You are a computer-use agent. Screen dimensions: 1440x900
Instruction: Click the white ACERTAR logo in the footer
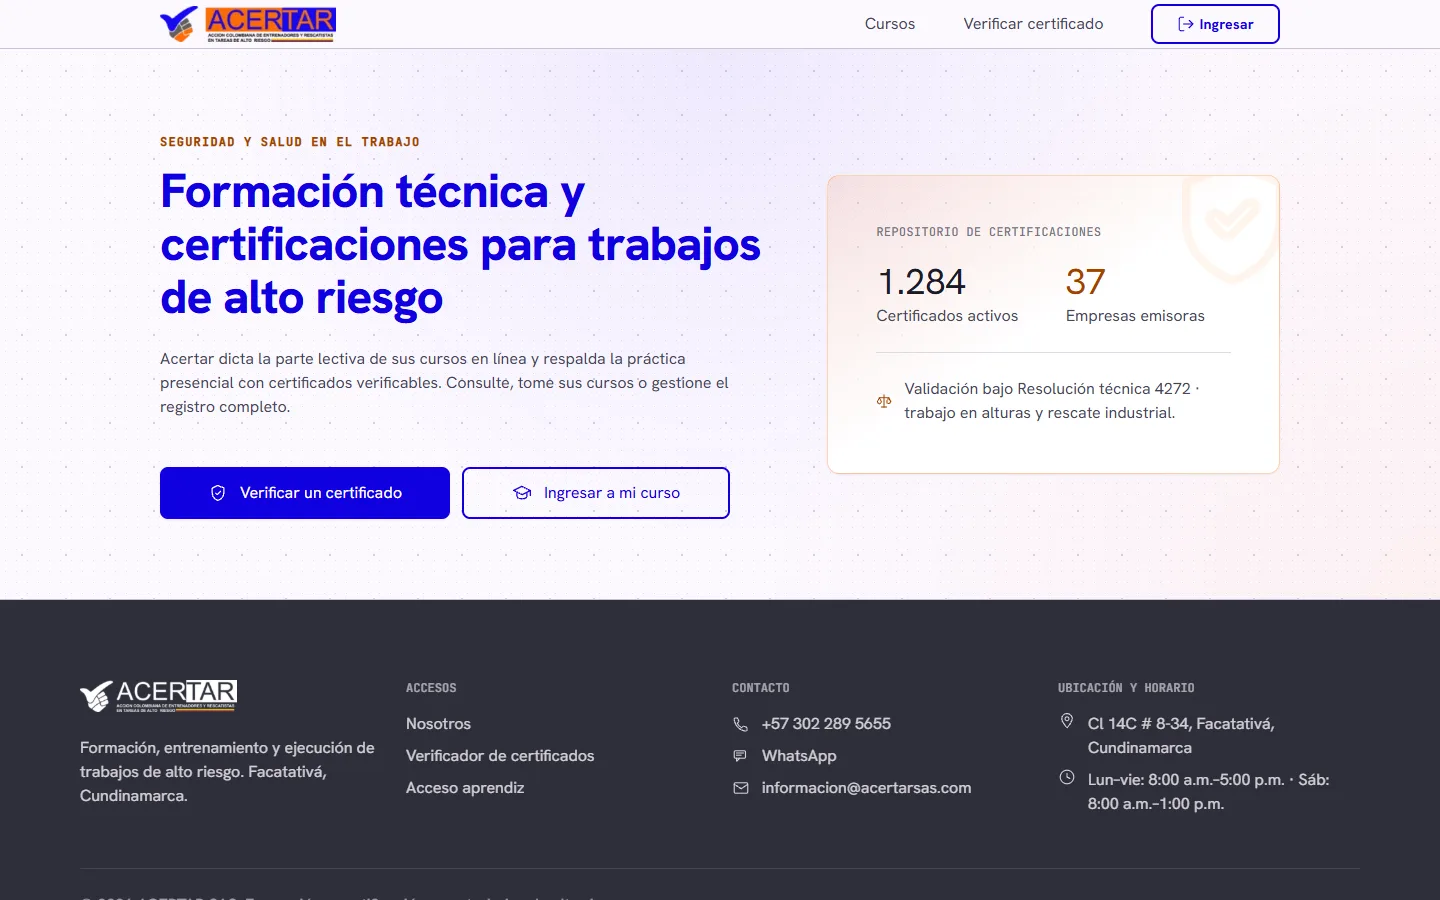pos(159,696)
